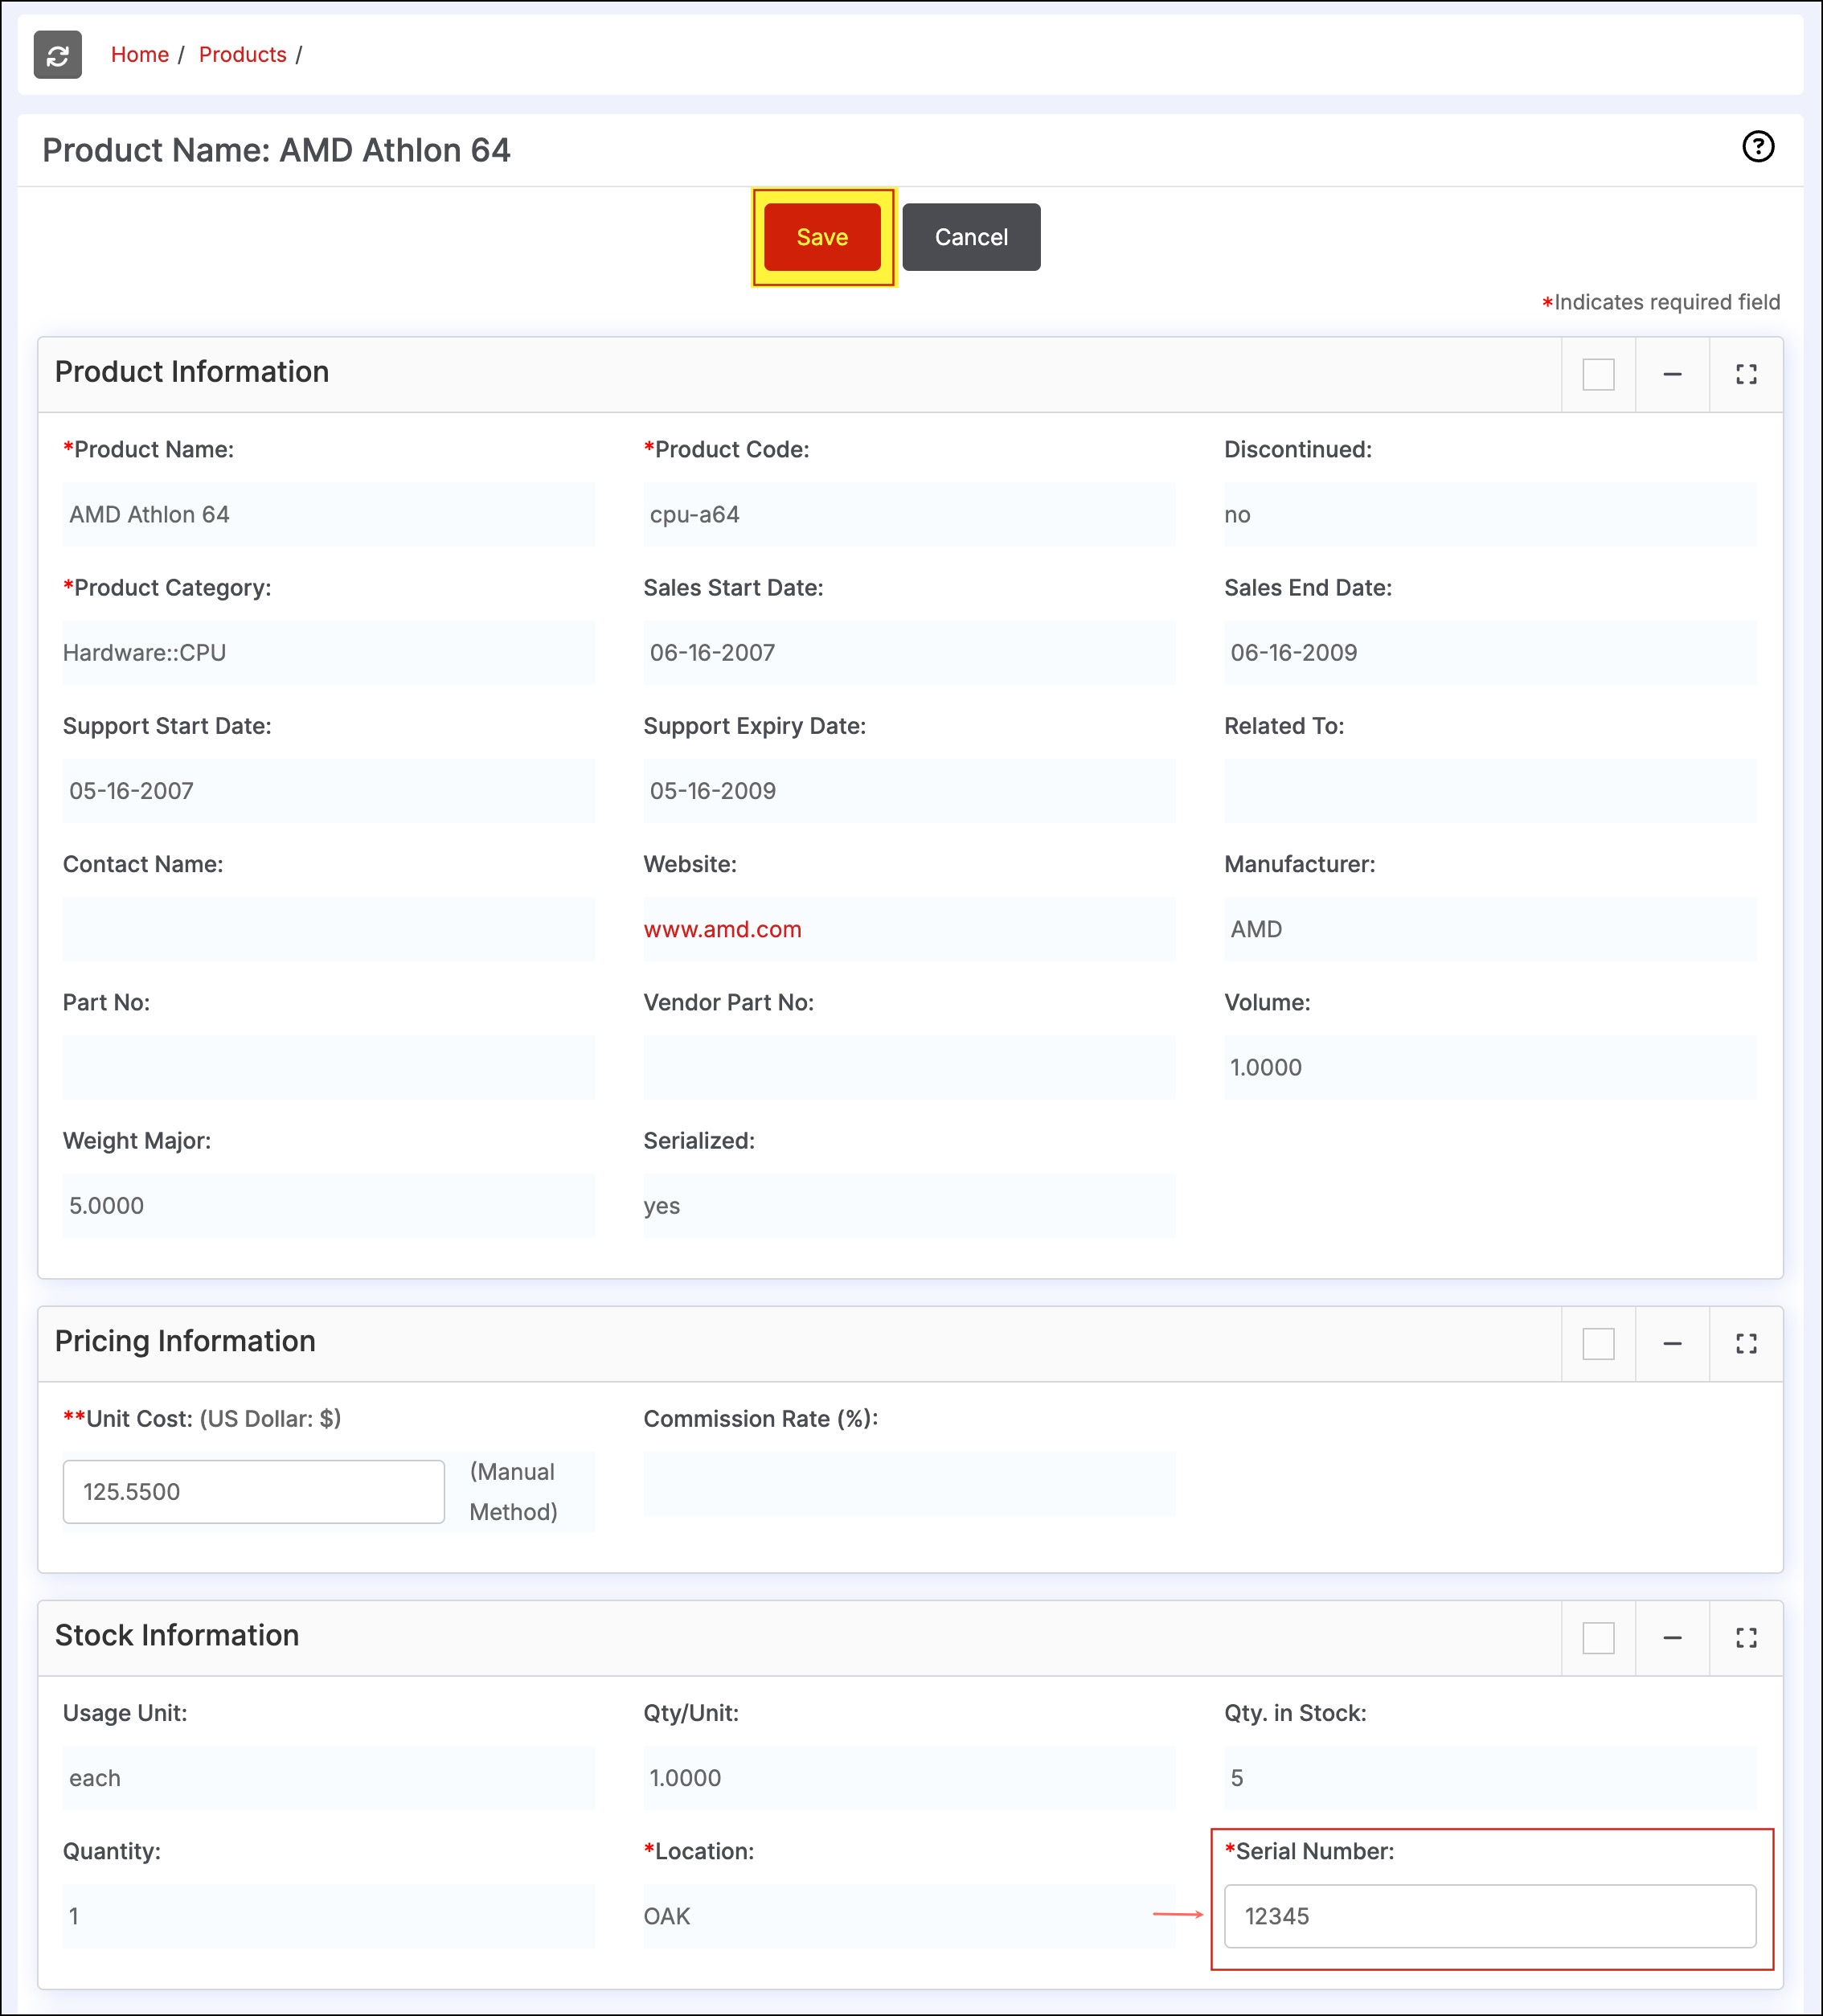1823x2016 pixels.
Task: Collapse the Pricing Information panel with the minus icon
Action: (x=1672, y=1344)
